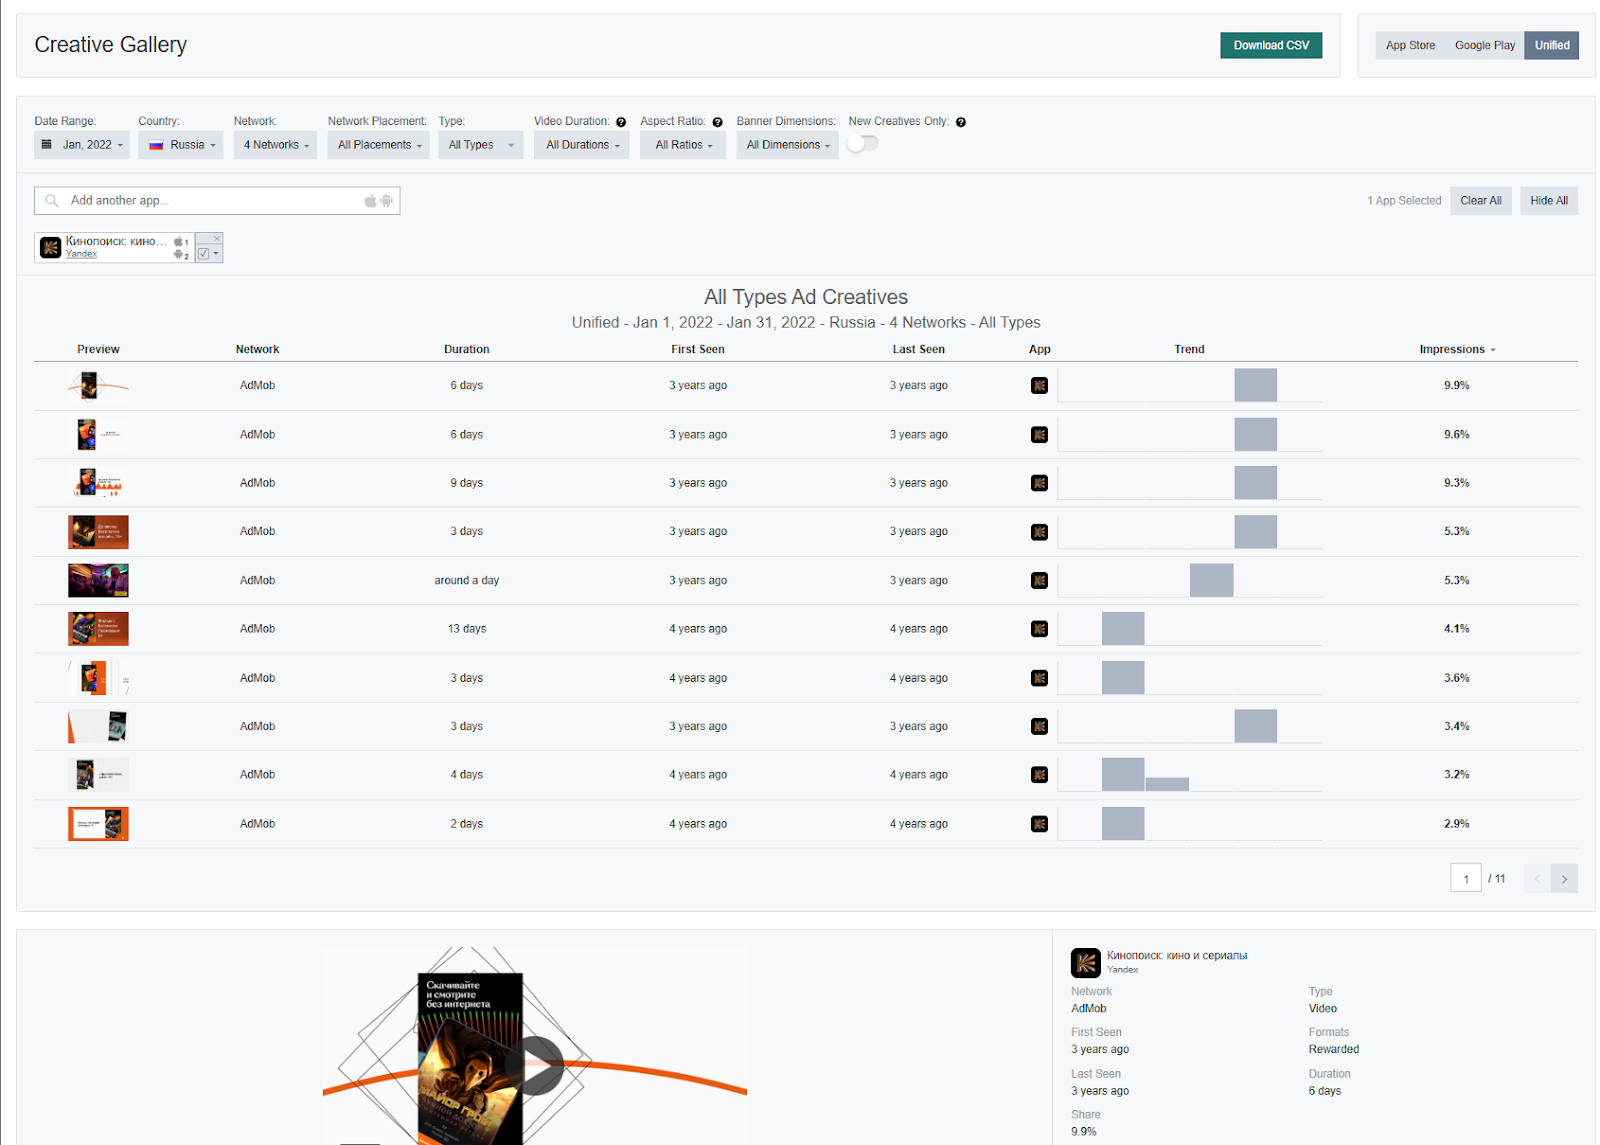This screenshot has width=1600, height=1145.
Task: Click the App icon in the 9.3% row
Action: (1040, 483)
